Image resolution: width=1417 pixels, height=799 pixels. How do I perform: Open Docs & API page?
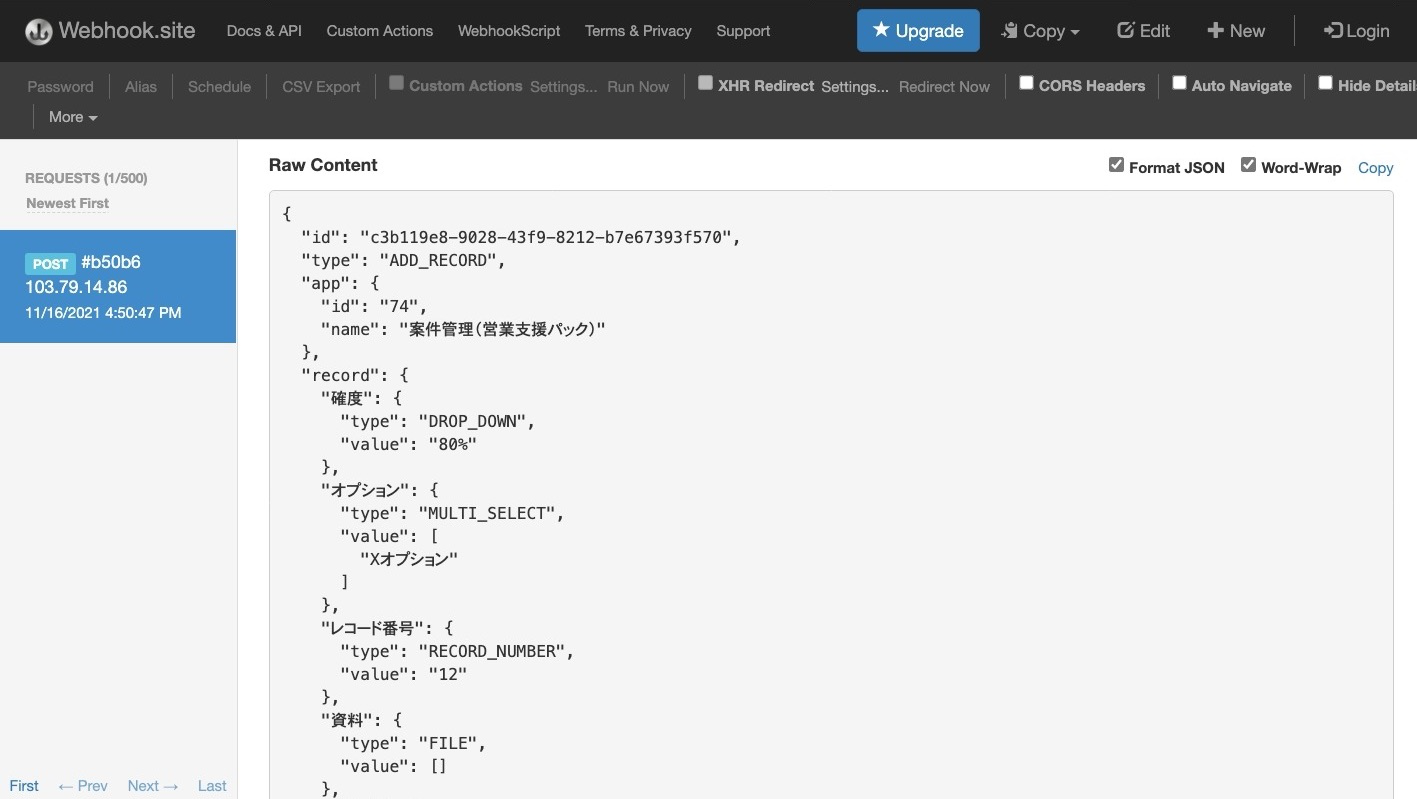264,31
